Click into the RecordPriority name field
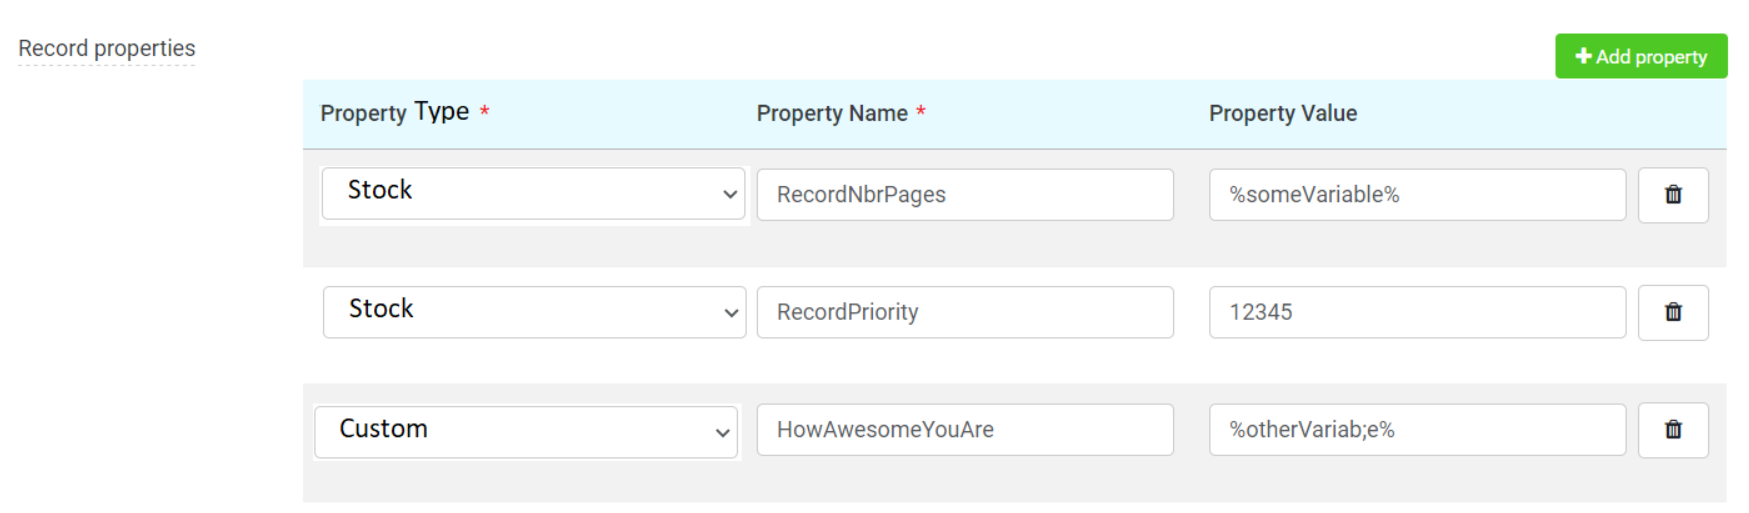Viewport: 1749px width, 513px height. [x=964, y=312]
